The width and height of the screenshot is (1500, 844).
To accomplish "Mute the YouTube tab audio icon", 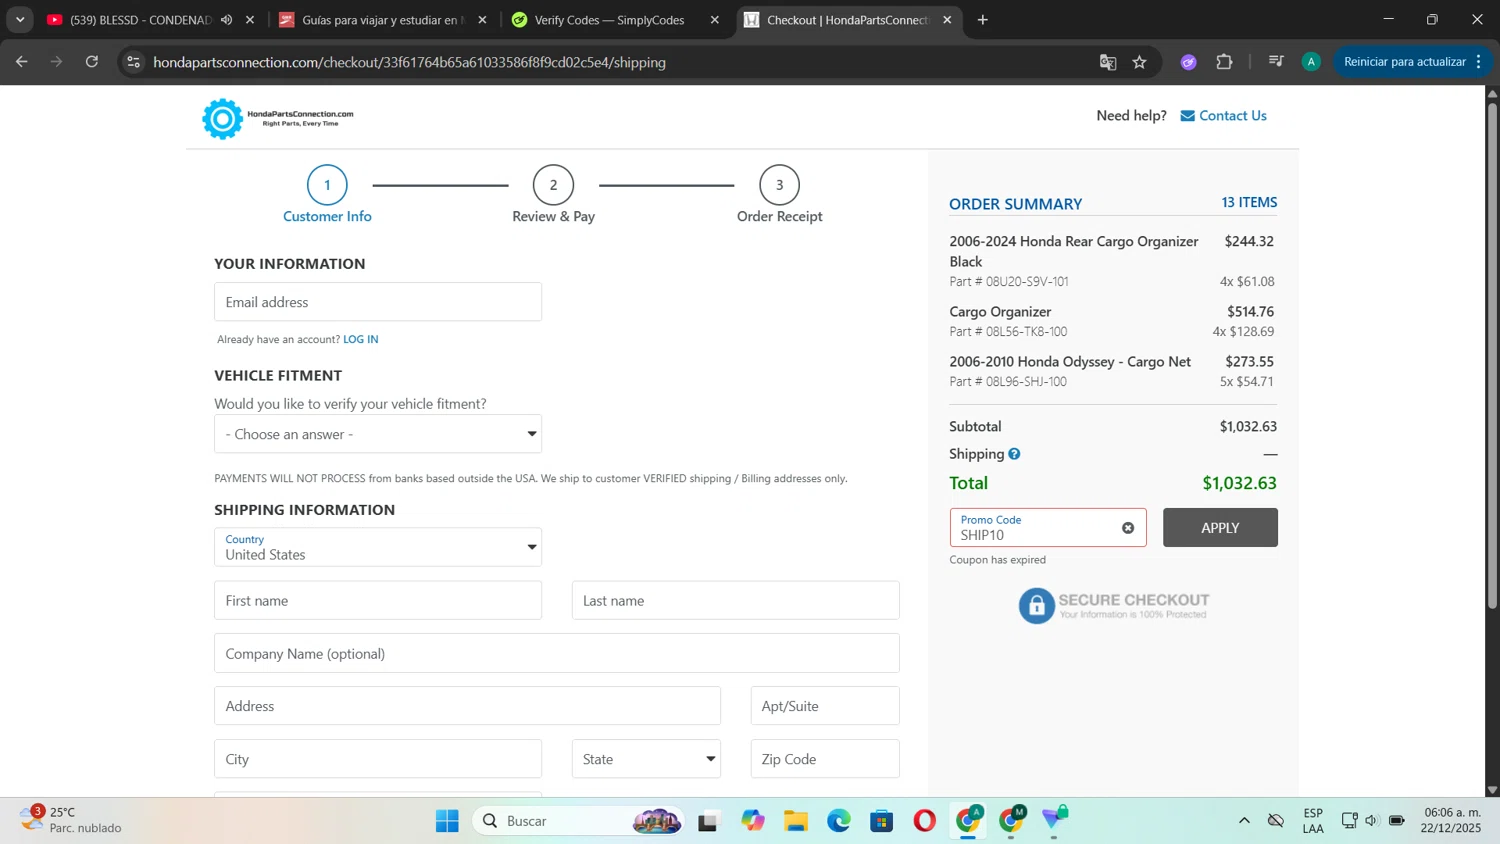I will tap(227, 20).
